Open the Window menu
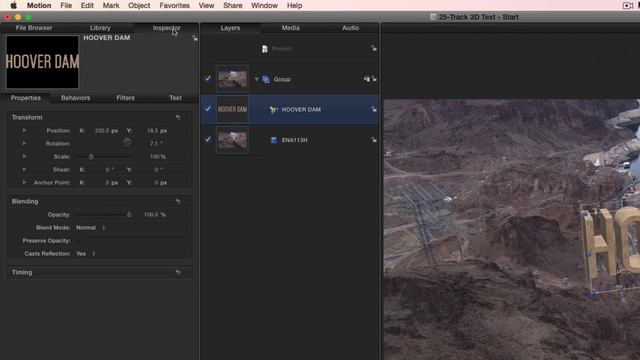The width and height of the screenshot is (640, 360). [264, 5]
